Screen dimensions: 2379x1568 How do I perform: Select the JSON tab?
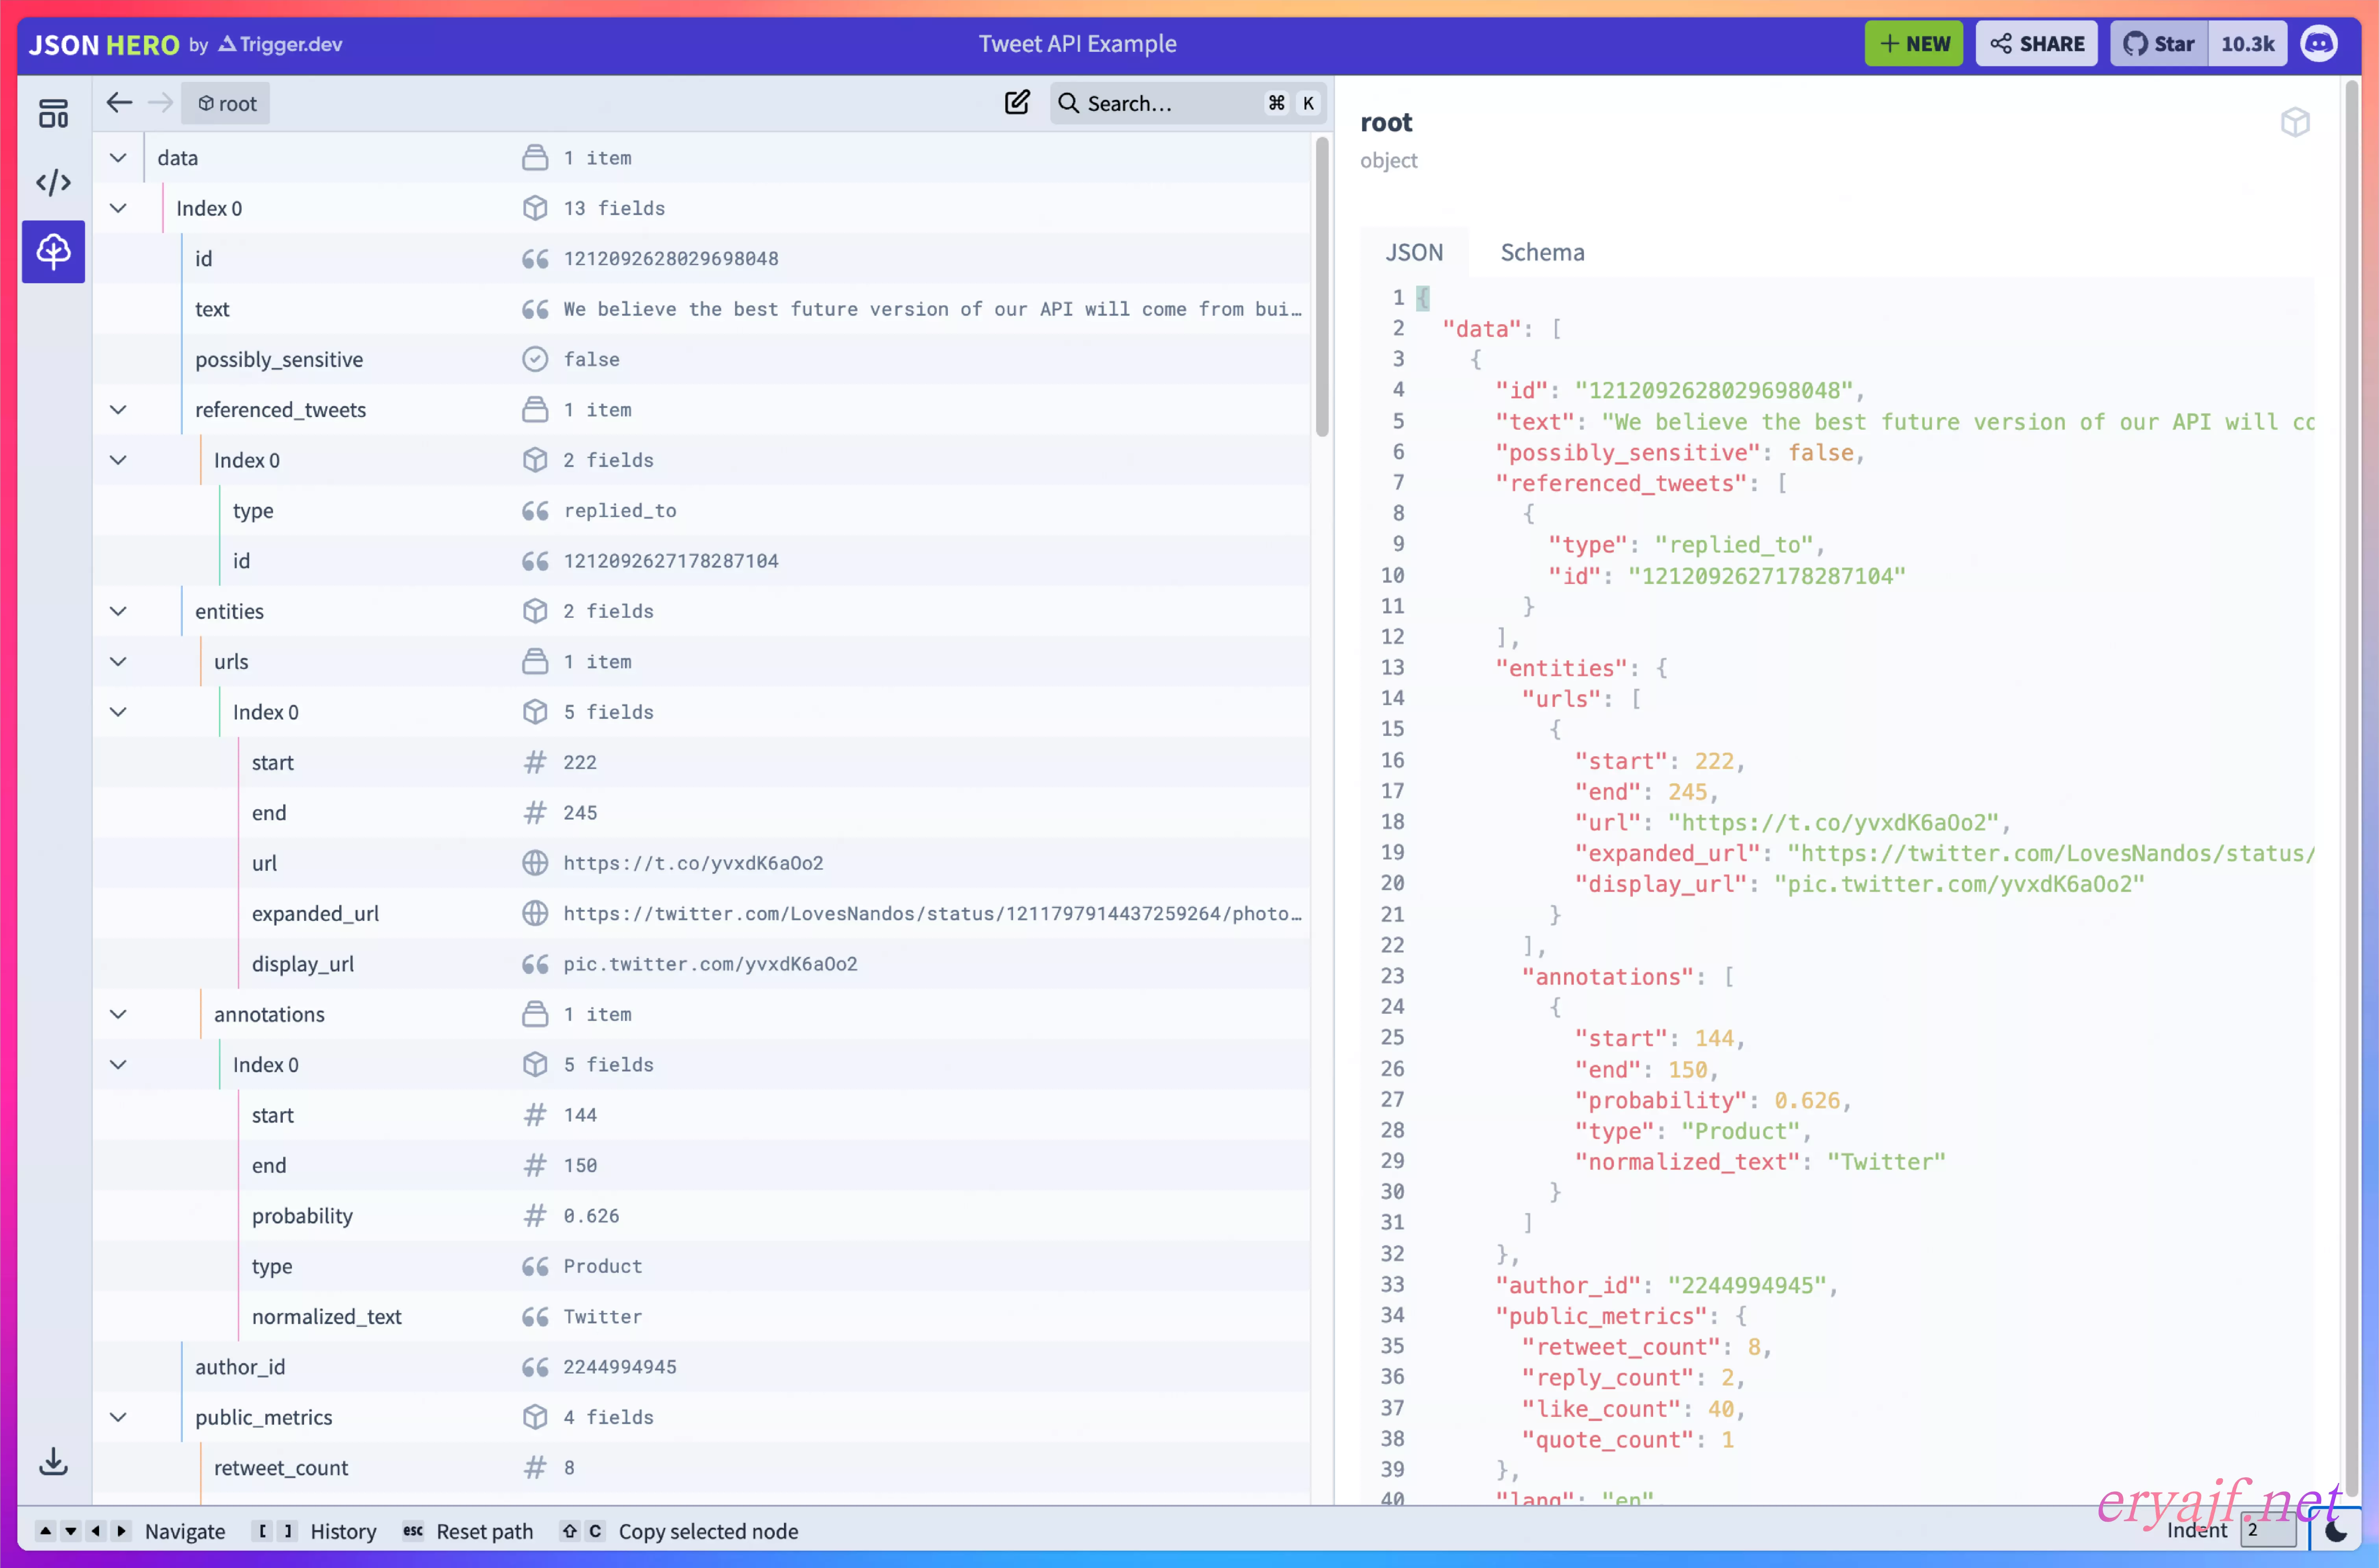tap(1413, 252)
